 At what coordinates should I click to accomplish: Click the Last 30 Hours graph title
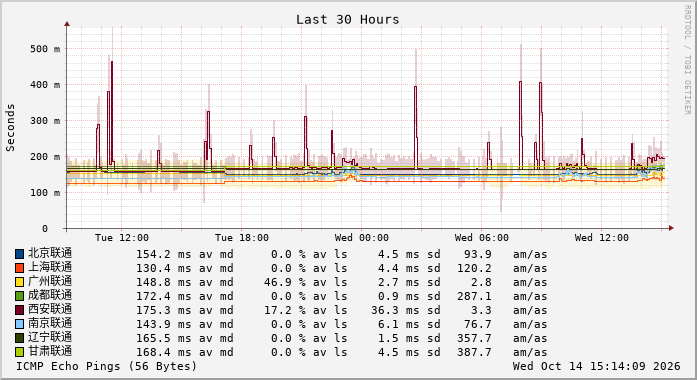pos(348,20)
